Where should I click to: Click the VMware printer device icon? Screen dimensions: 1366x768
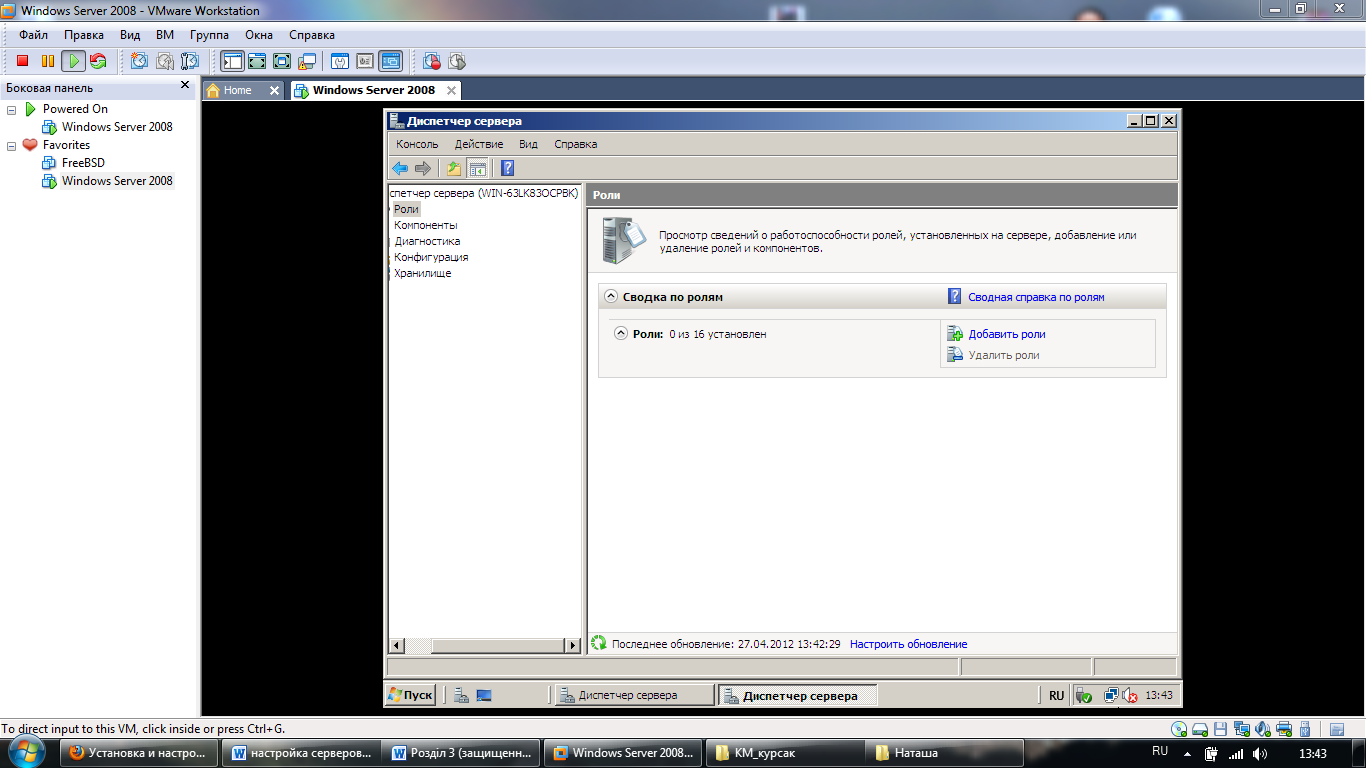1285,729
